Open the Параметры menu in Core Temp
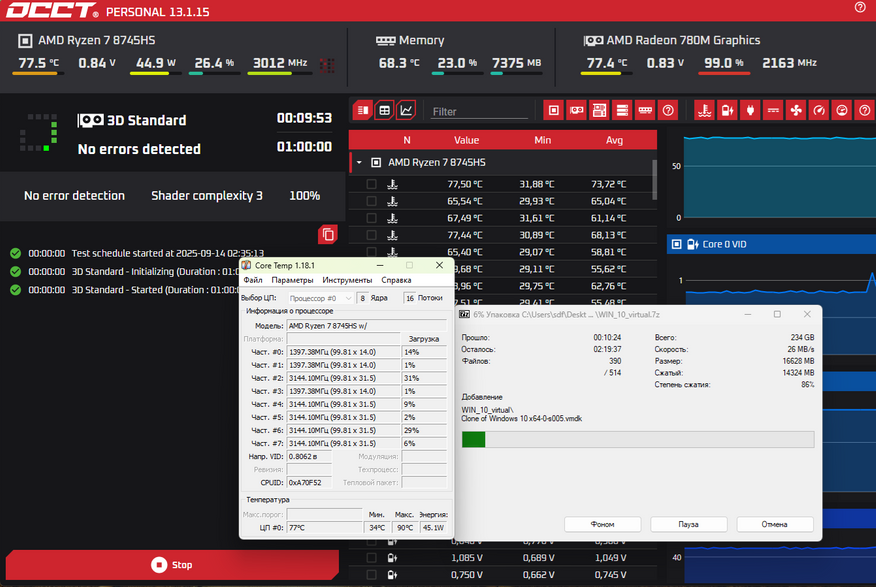876x587 pixels. click(292, 280)
